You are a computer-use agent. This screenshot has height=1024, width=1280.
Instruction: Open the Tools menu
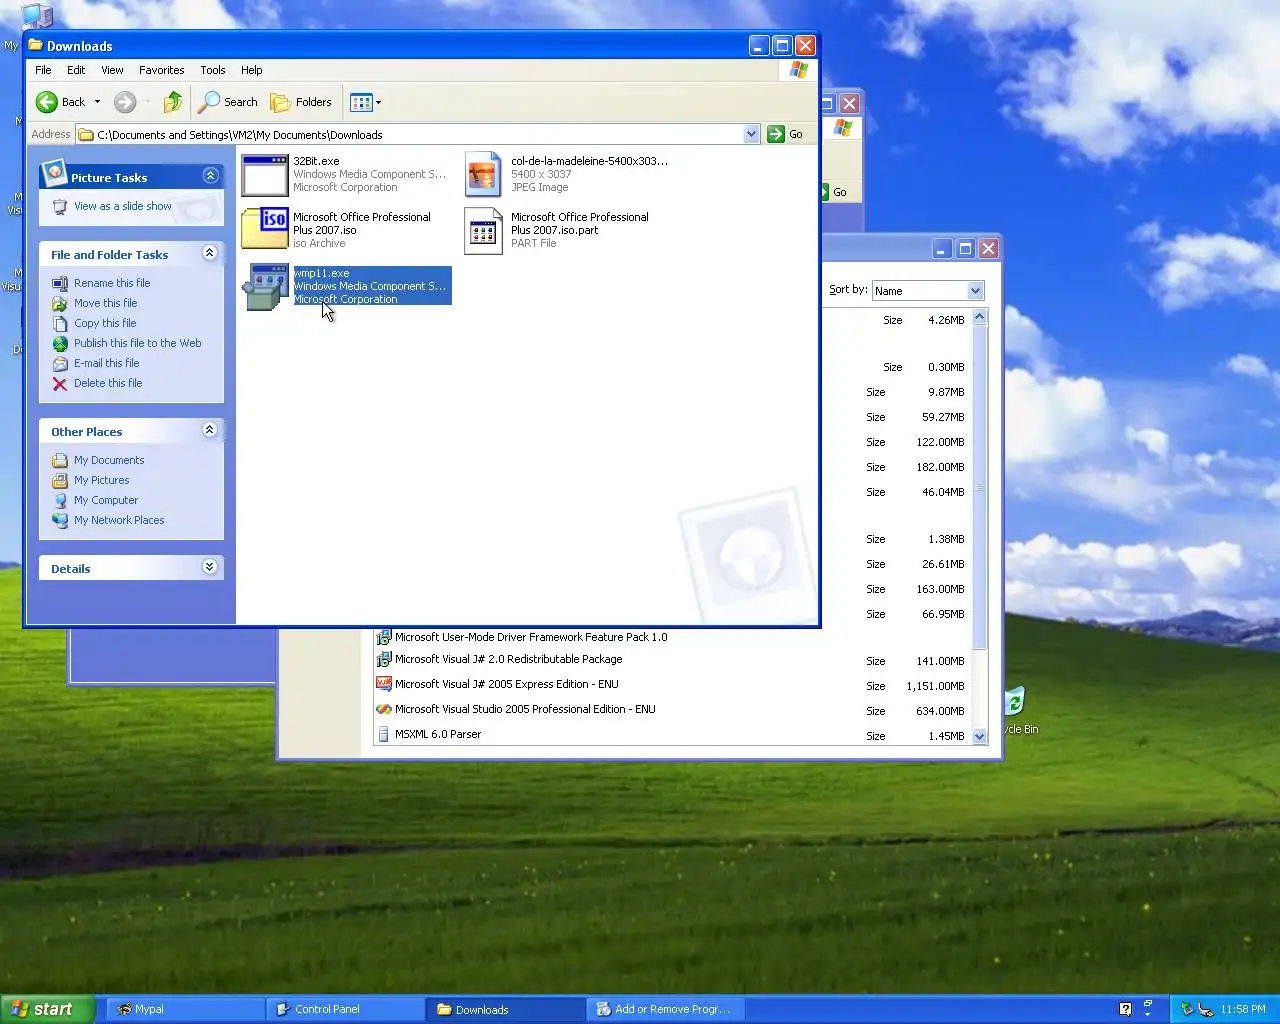[213, 70]
